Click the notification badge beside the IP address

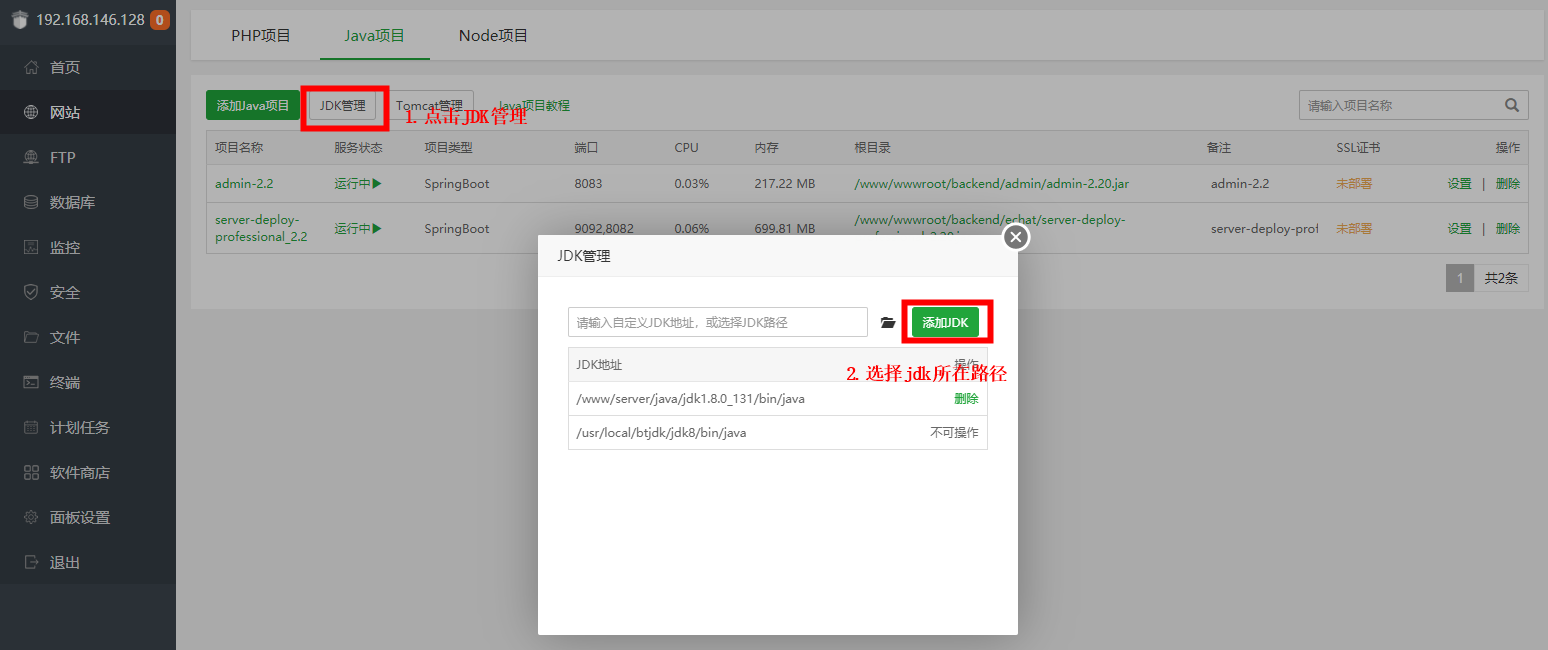[x=159, y=20]
